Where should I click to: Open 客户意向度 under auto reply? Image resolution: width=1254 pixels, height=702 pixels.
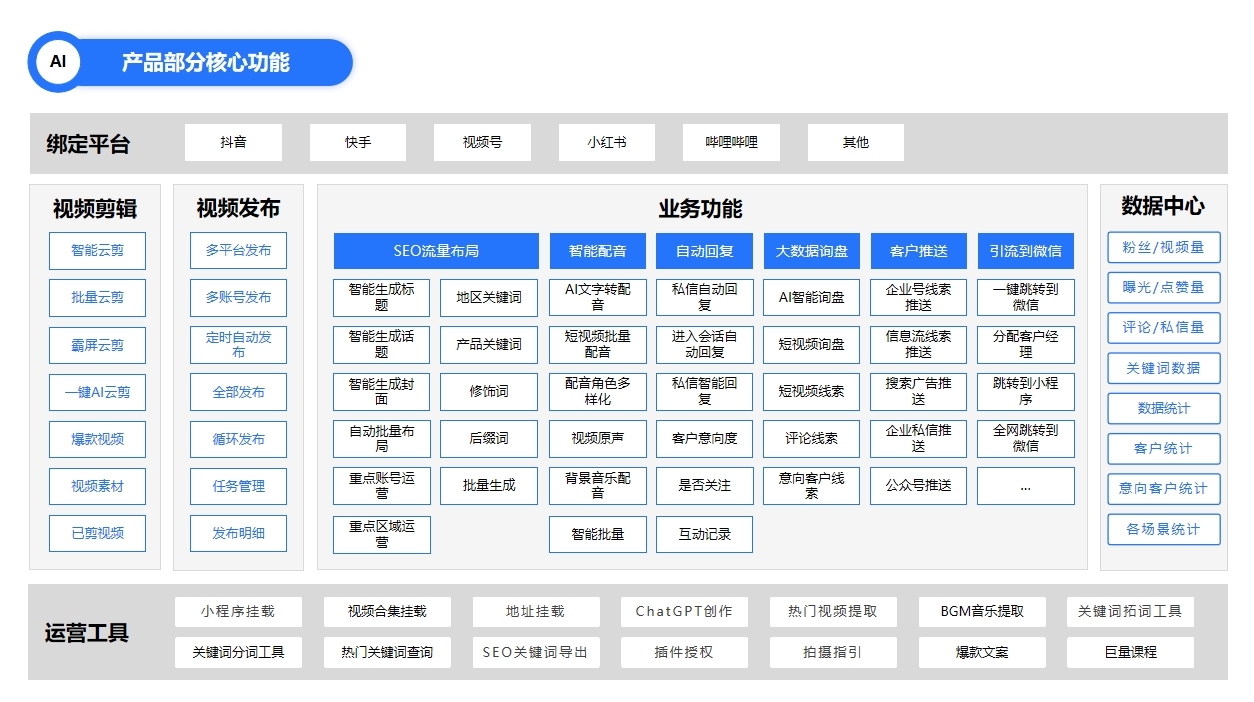point(704,438)
